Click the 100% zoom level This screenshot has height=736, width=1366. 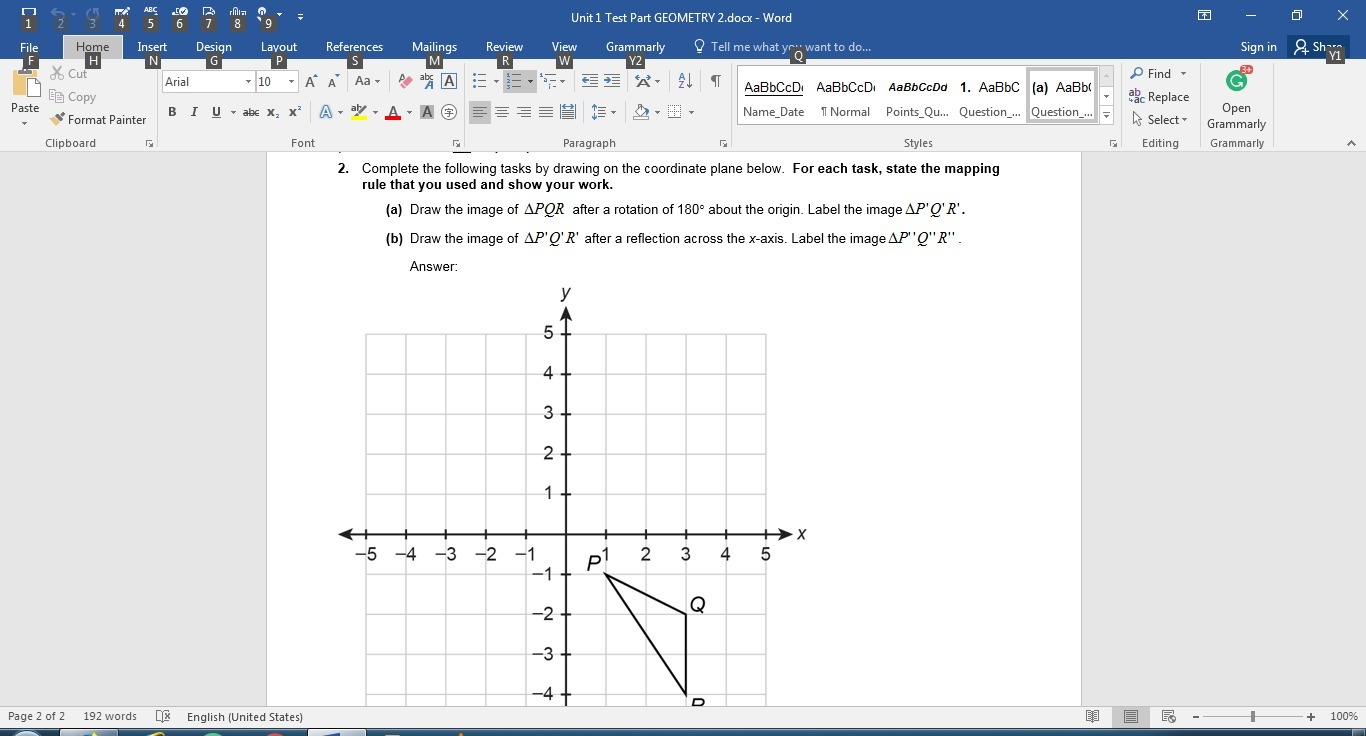point(1343,716)
